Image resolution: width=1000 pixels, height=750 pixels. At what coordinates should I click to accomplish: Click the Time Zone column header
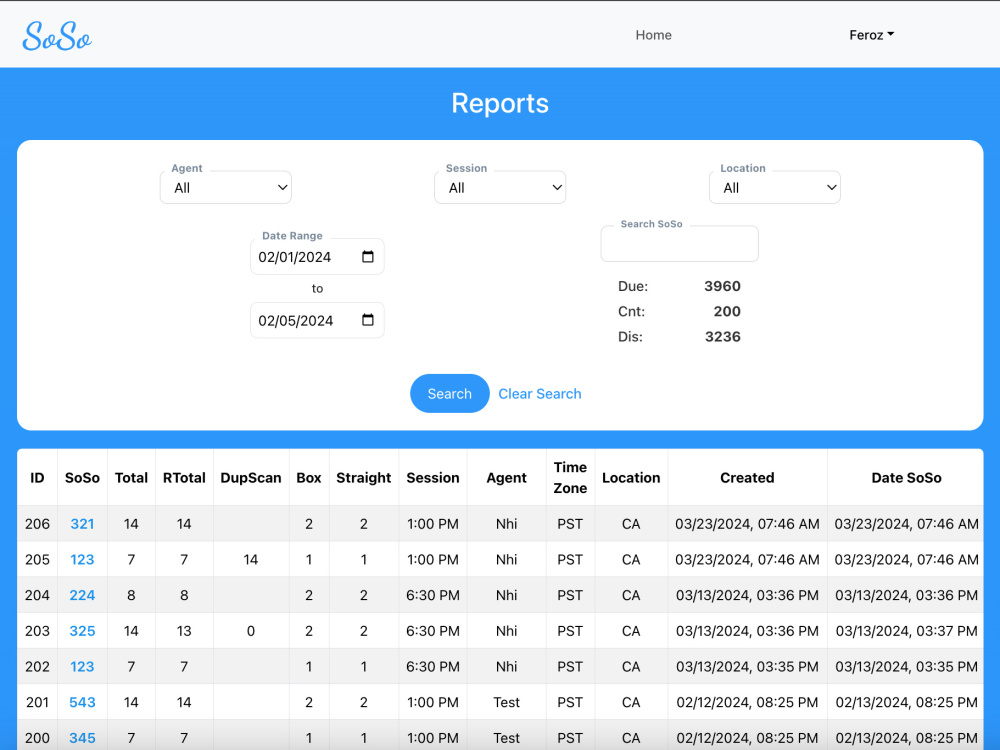(570, 478)
